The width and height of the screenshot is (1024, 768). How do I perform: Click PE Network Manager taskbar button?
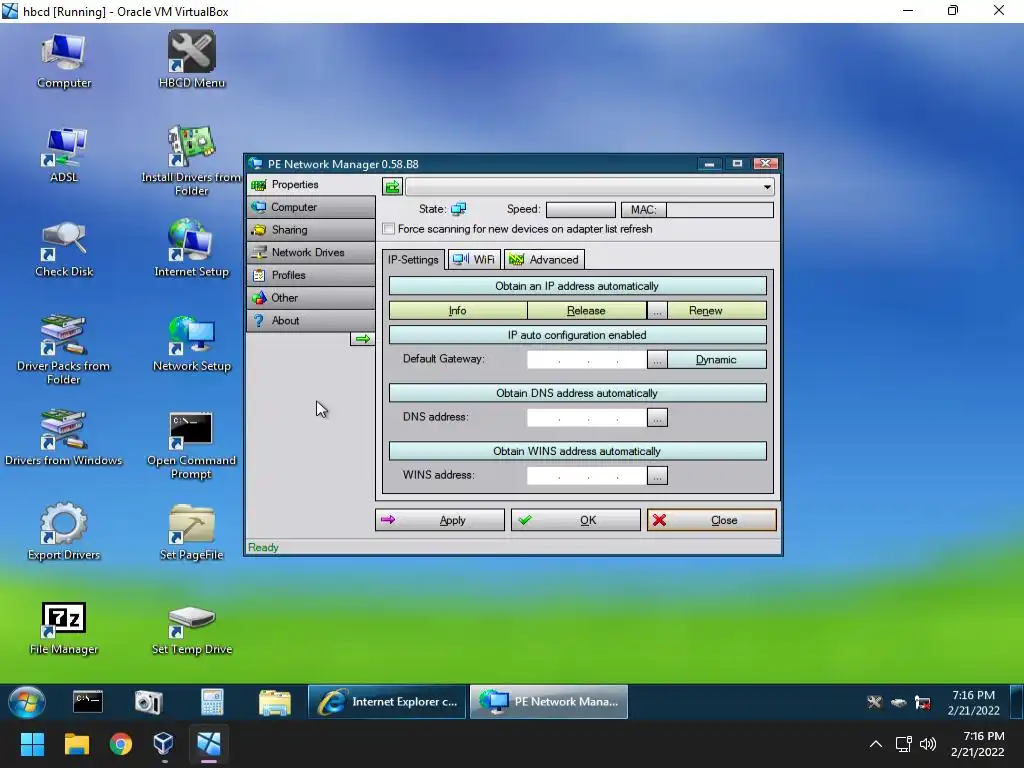[549, 702]
